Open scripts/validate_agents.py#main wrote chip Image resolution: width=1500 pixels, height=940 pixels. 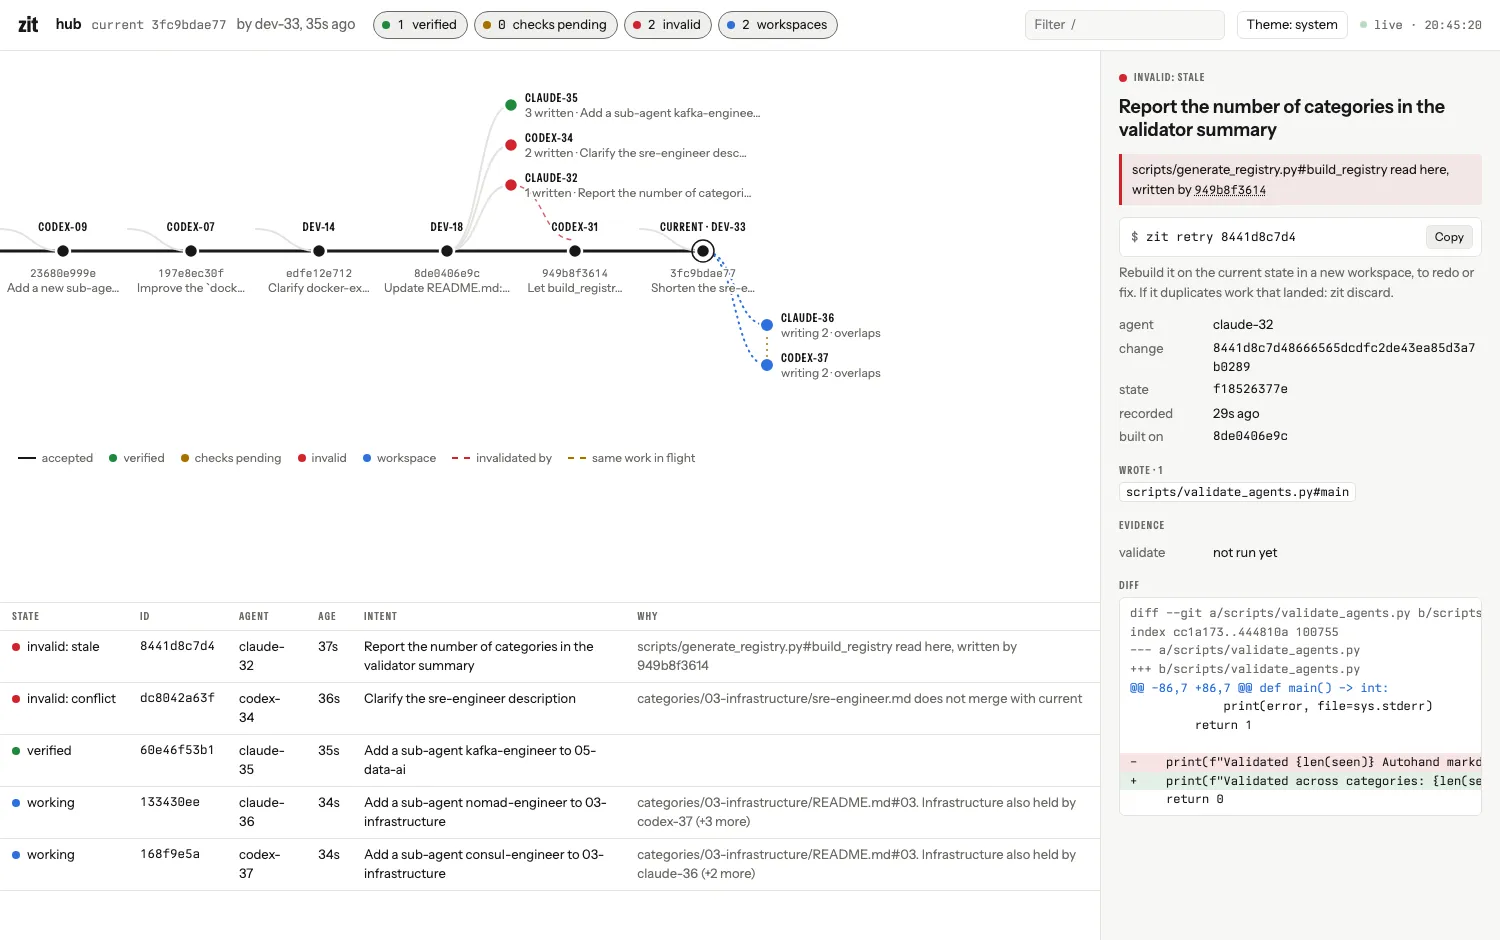tap(1237, 492)
